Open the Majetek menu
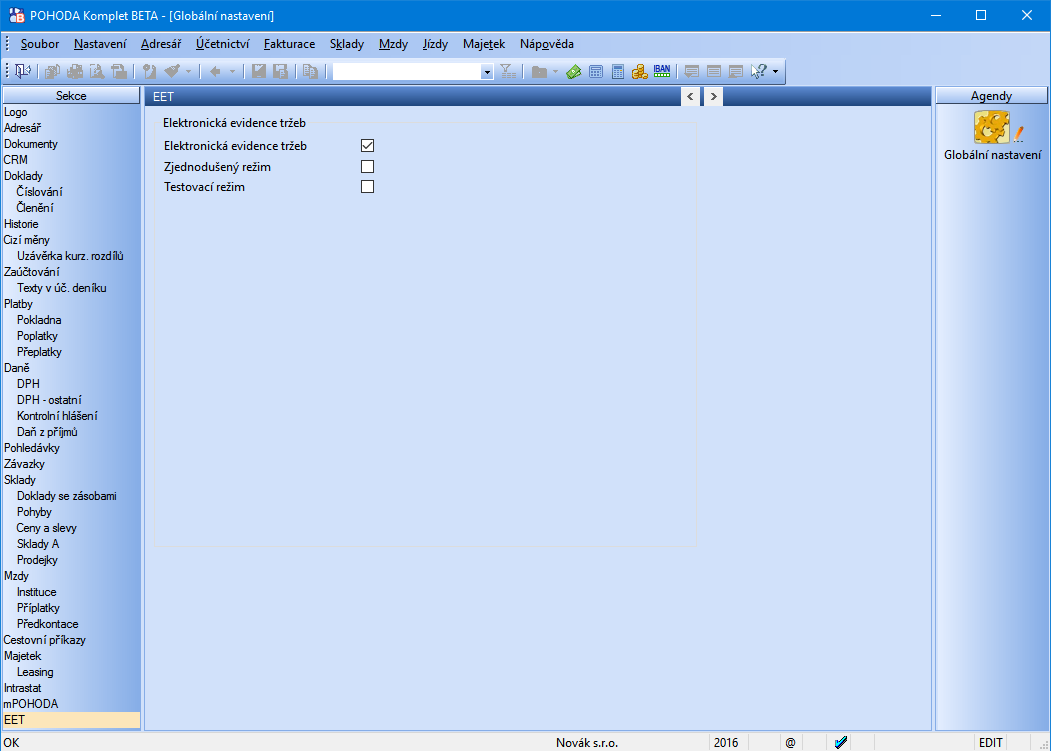This screenshot has width=1051, height=751. tap(484, 44)
